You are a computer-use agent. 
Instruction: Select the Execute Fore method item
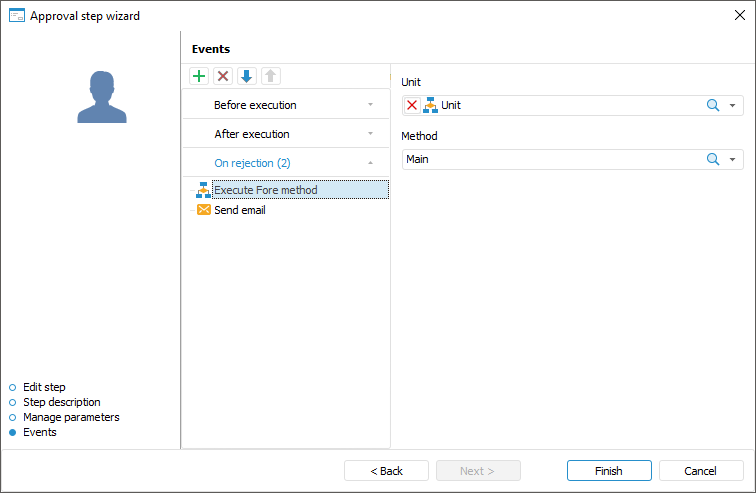266,190
